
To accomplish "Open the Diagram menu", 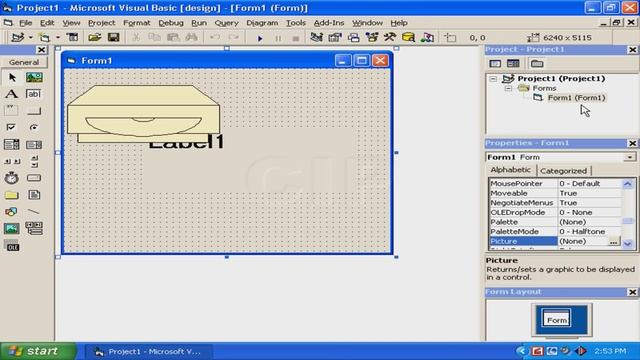I will [262, 23].
